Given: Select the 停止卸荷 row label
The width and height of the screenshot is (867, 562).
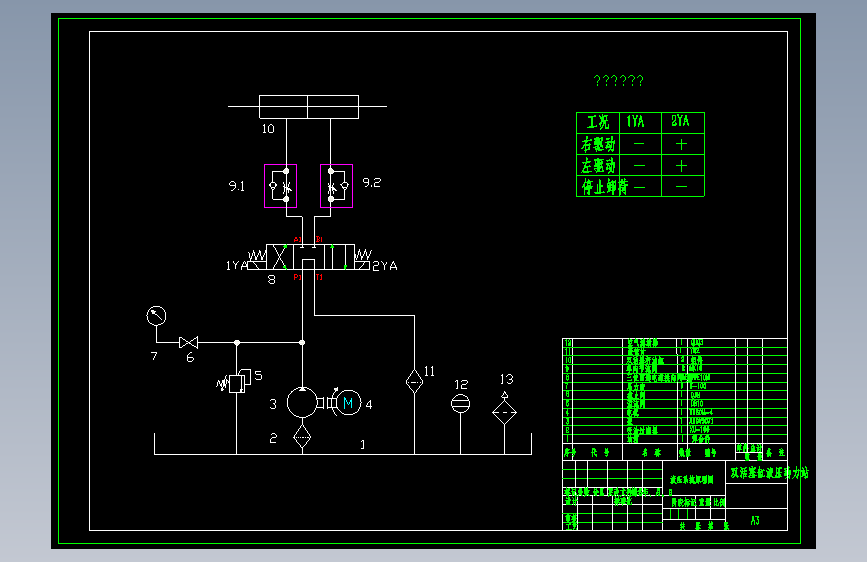Looking at the screenshot, I should pos(604,187).
